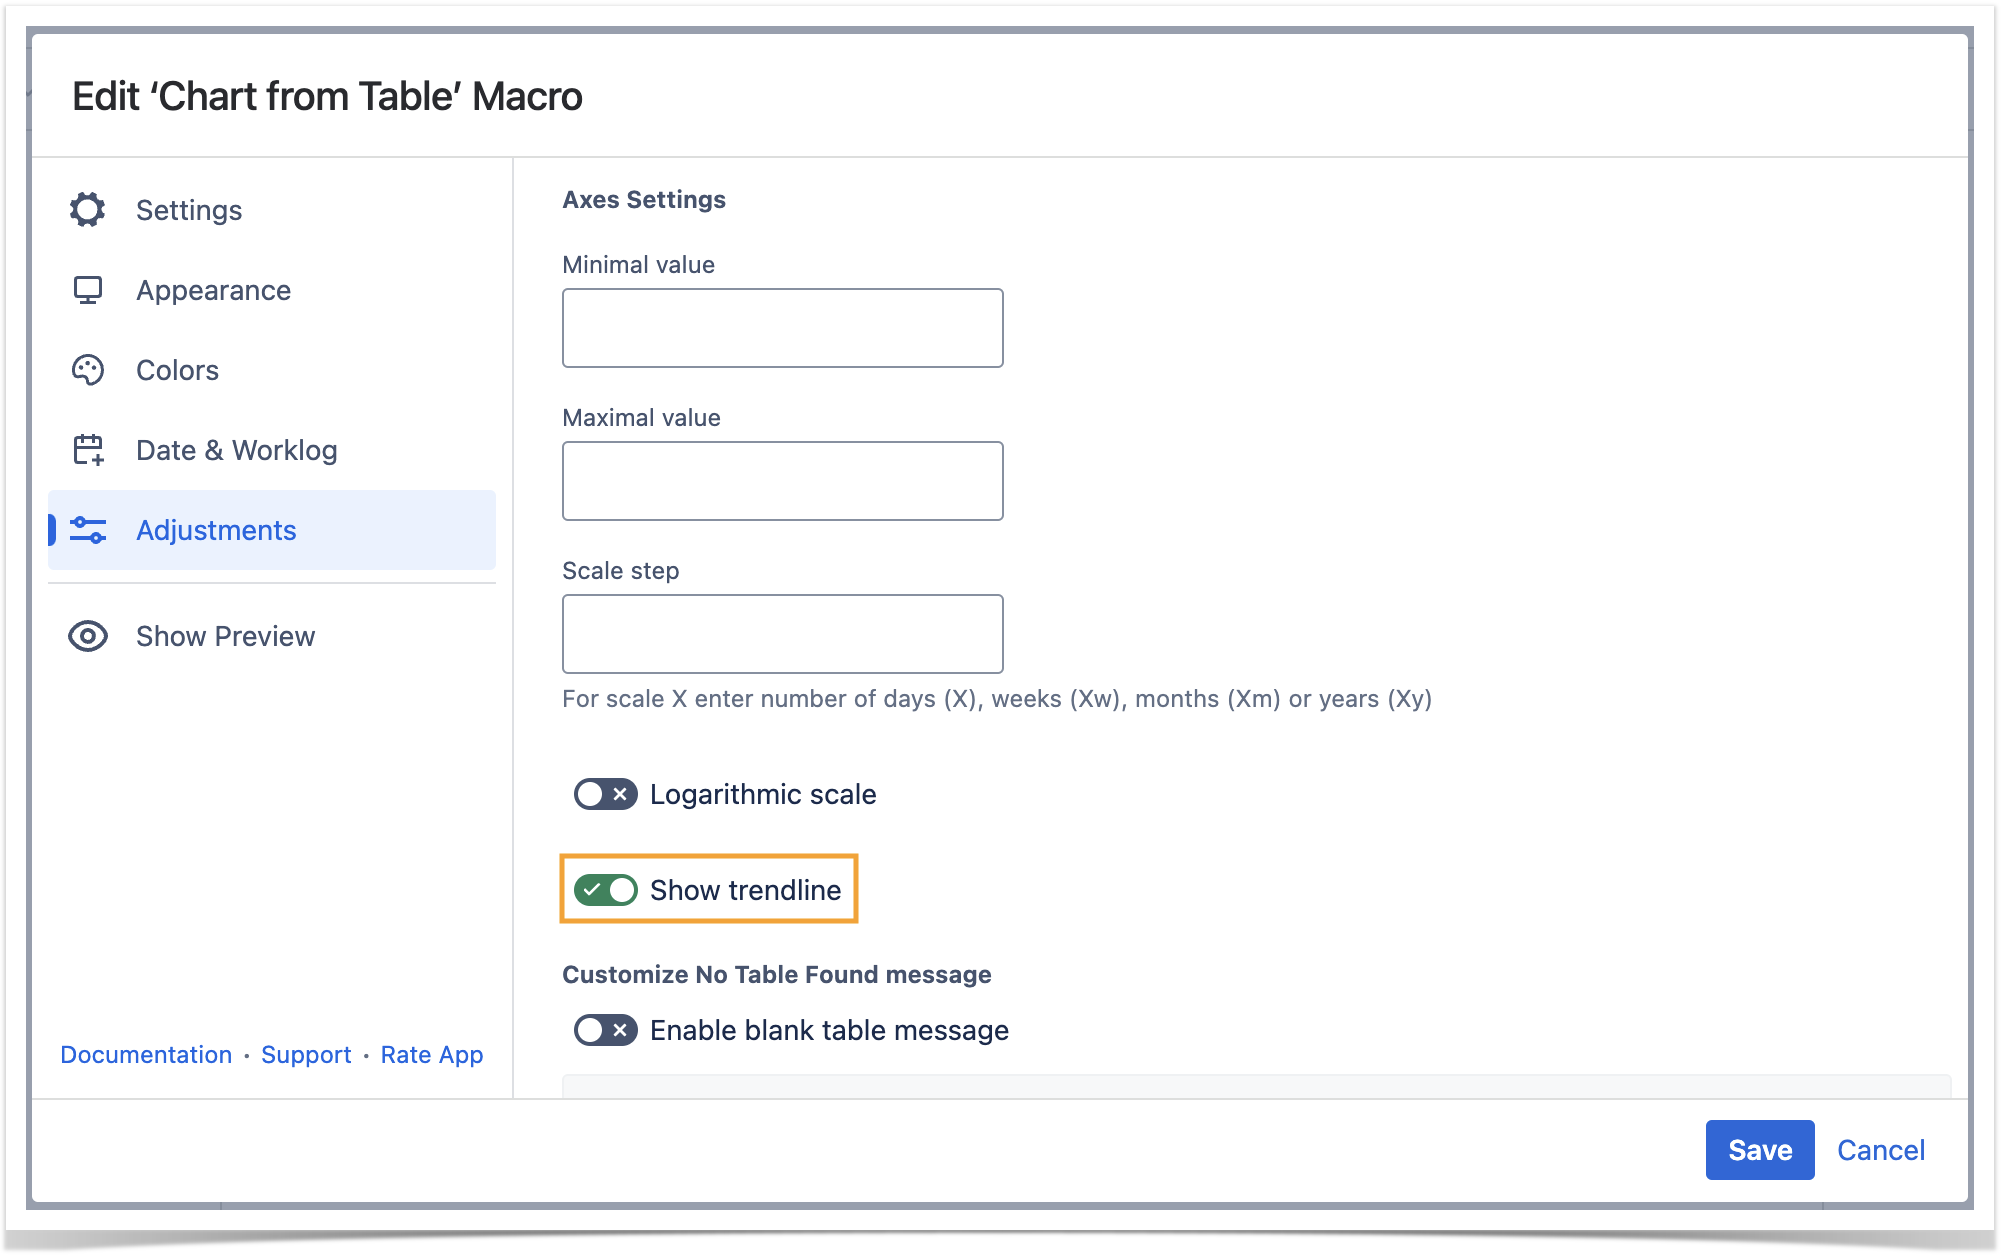Select the Colors tab label

click(177, 370)
